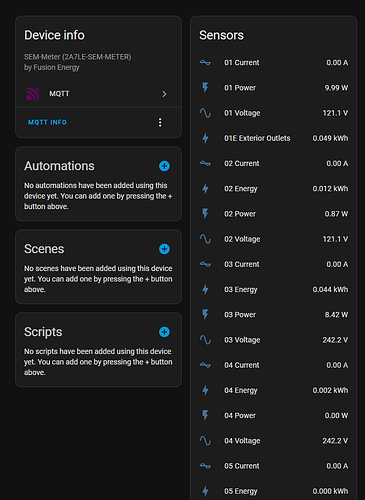Click the 0.000 kWh energy value
The width and height of the screenshot is (365, 500).
pos(330,491)
